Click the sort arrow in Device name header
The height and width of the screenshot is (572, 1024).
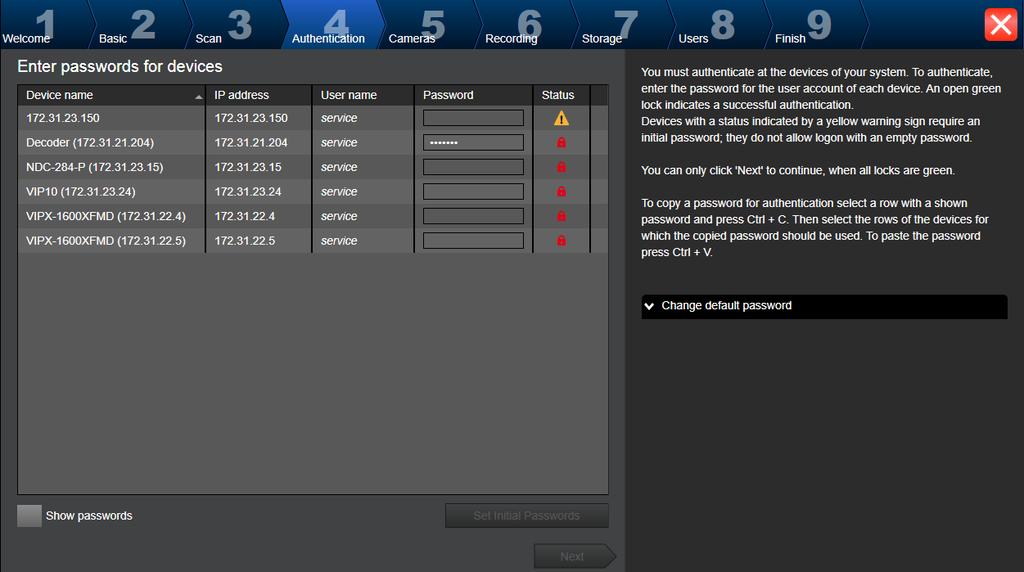coord(199,97)
